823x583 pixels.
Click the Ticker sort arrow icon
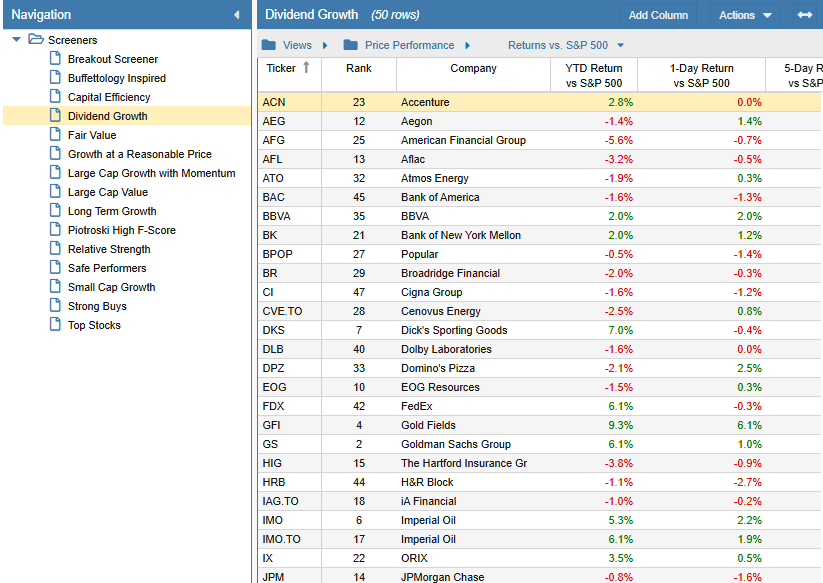click(x=306, y=68)
